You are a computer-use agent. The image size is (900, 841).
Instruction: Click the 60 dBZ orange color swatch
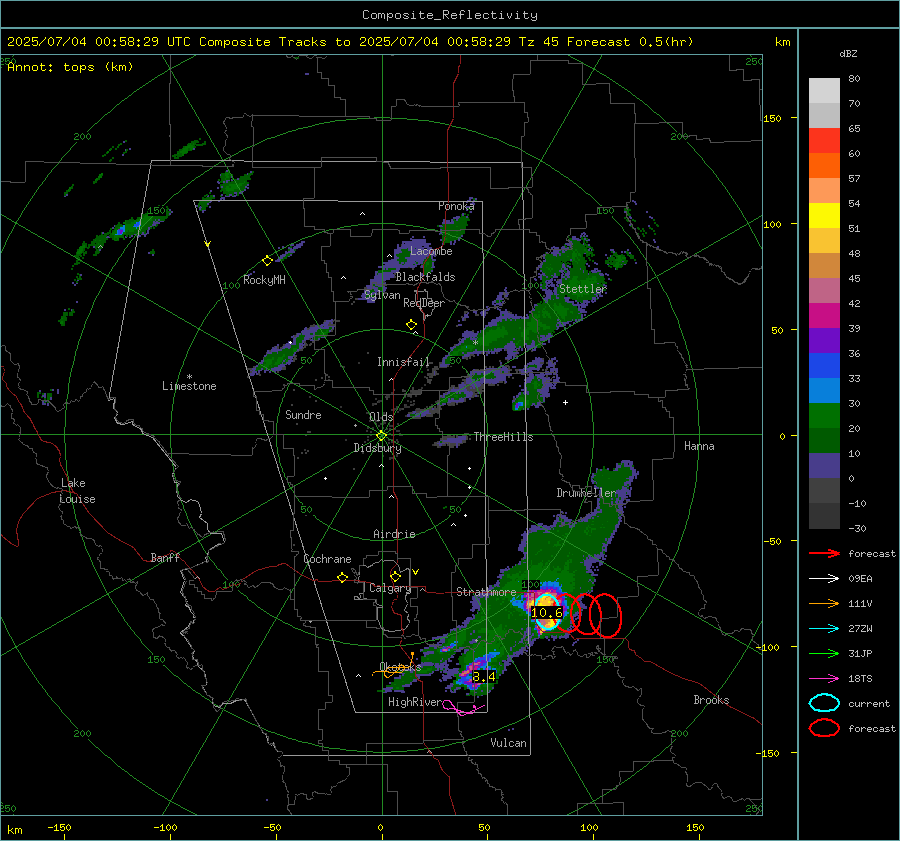824,165
